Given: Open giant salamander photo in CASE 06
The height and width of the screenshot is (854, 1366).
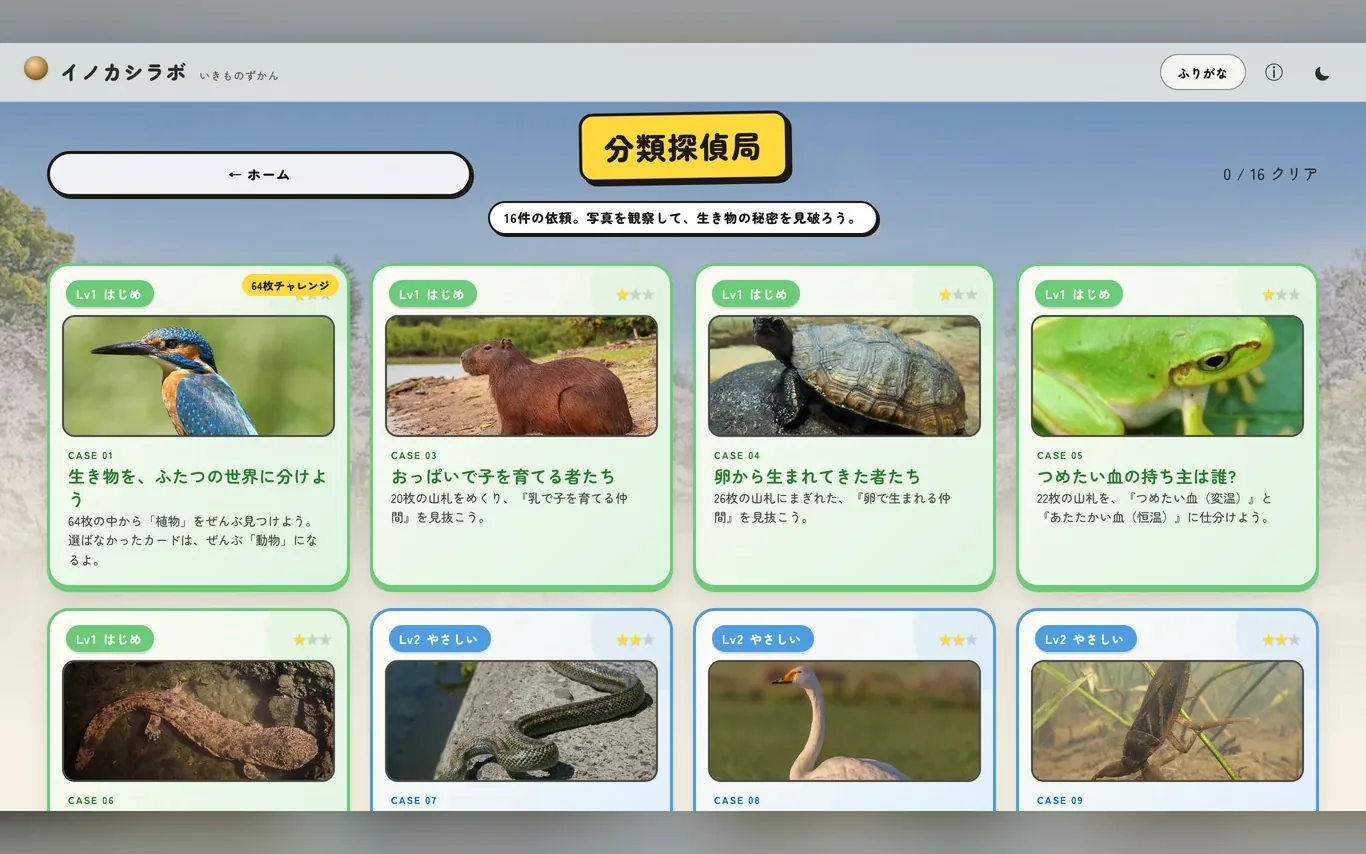Looking at the screenshot, I should click(198, 721).
